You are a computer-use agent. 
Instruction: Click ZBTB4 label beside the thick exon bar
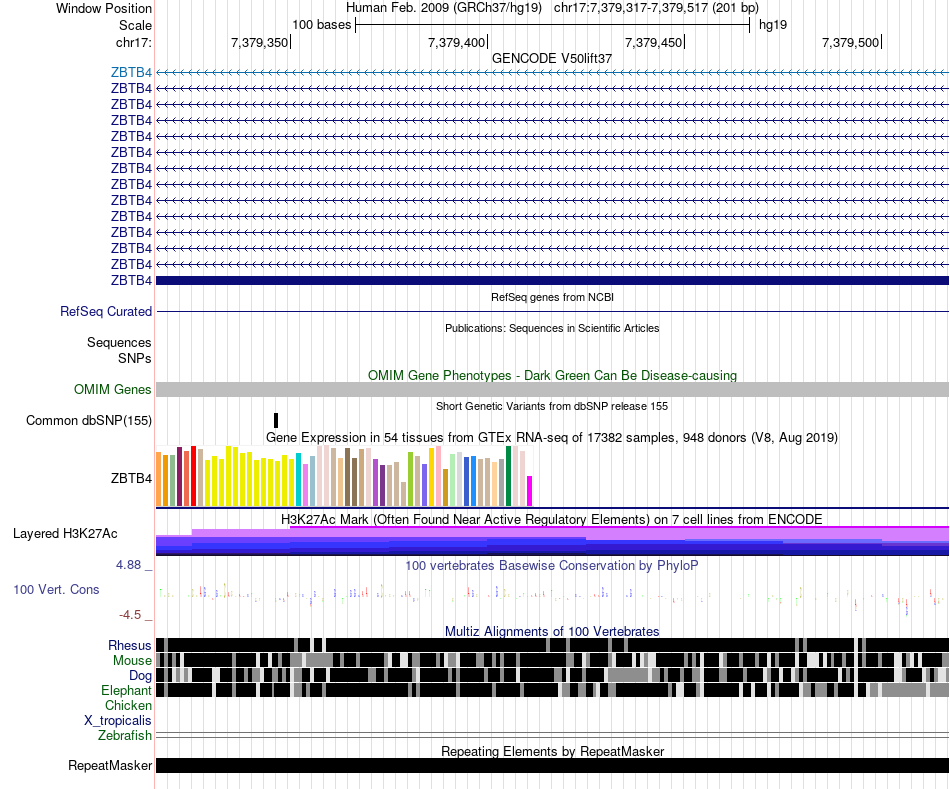click(131, 281)
